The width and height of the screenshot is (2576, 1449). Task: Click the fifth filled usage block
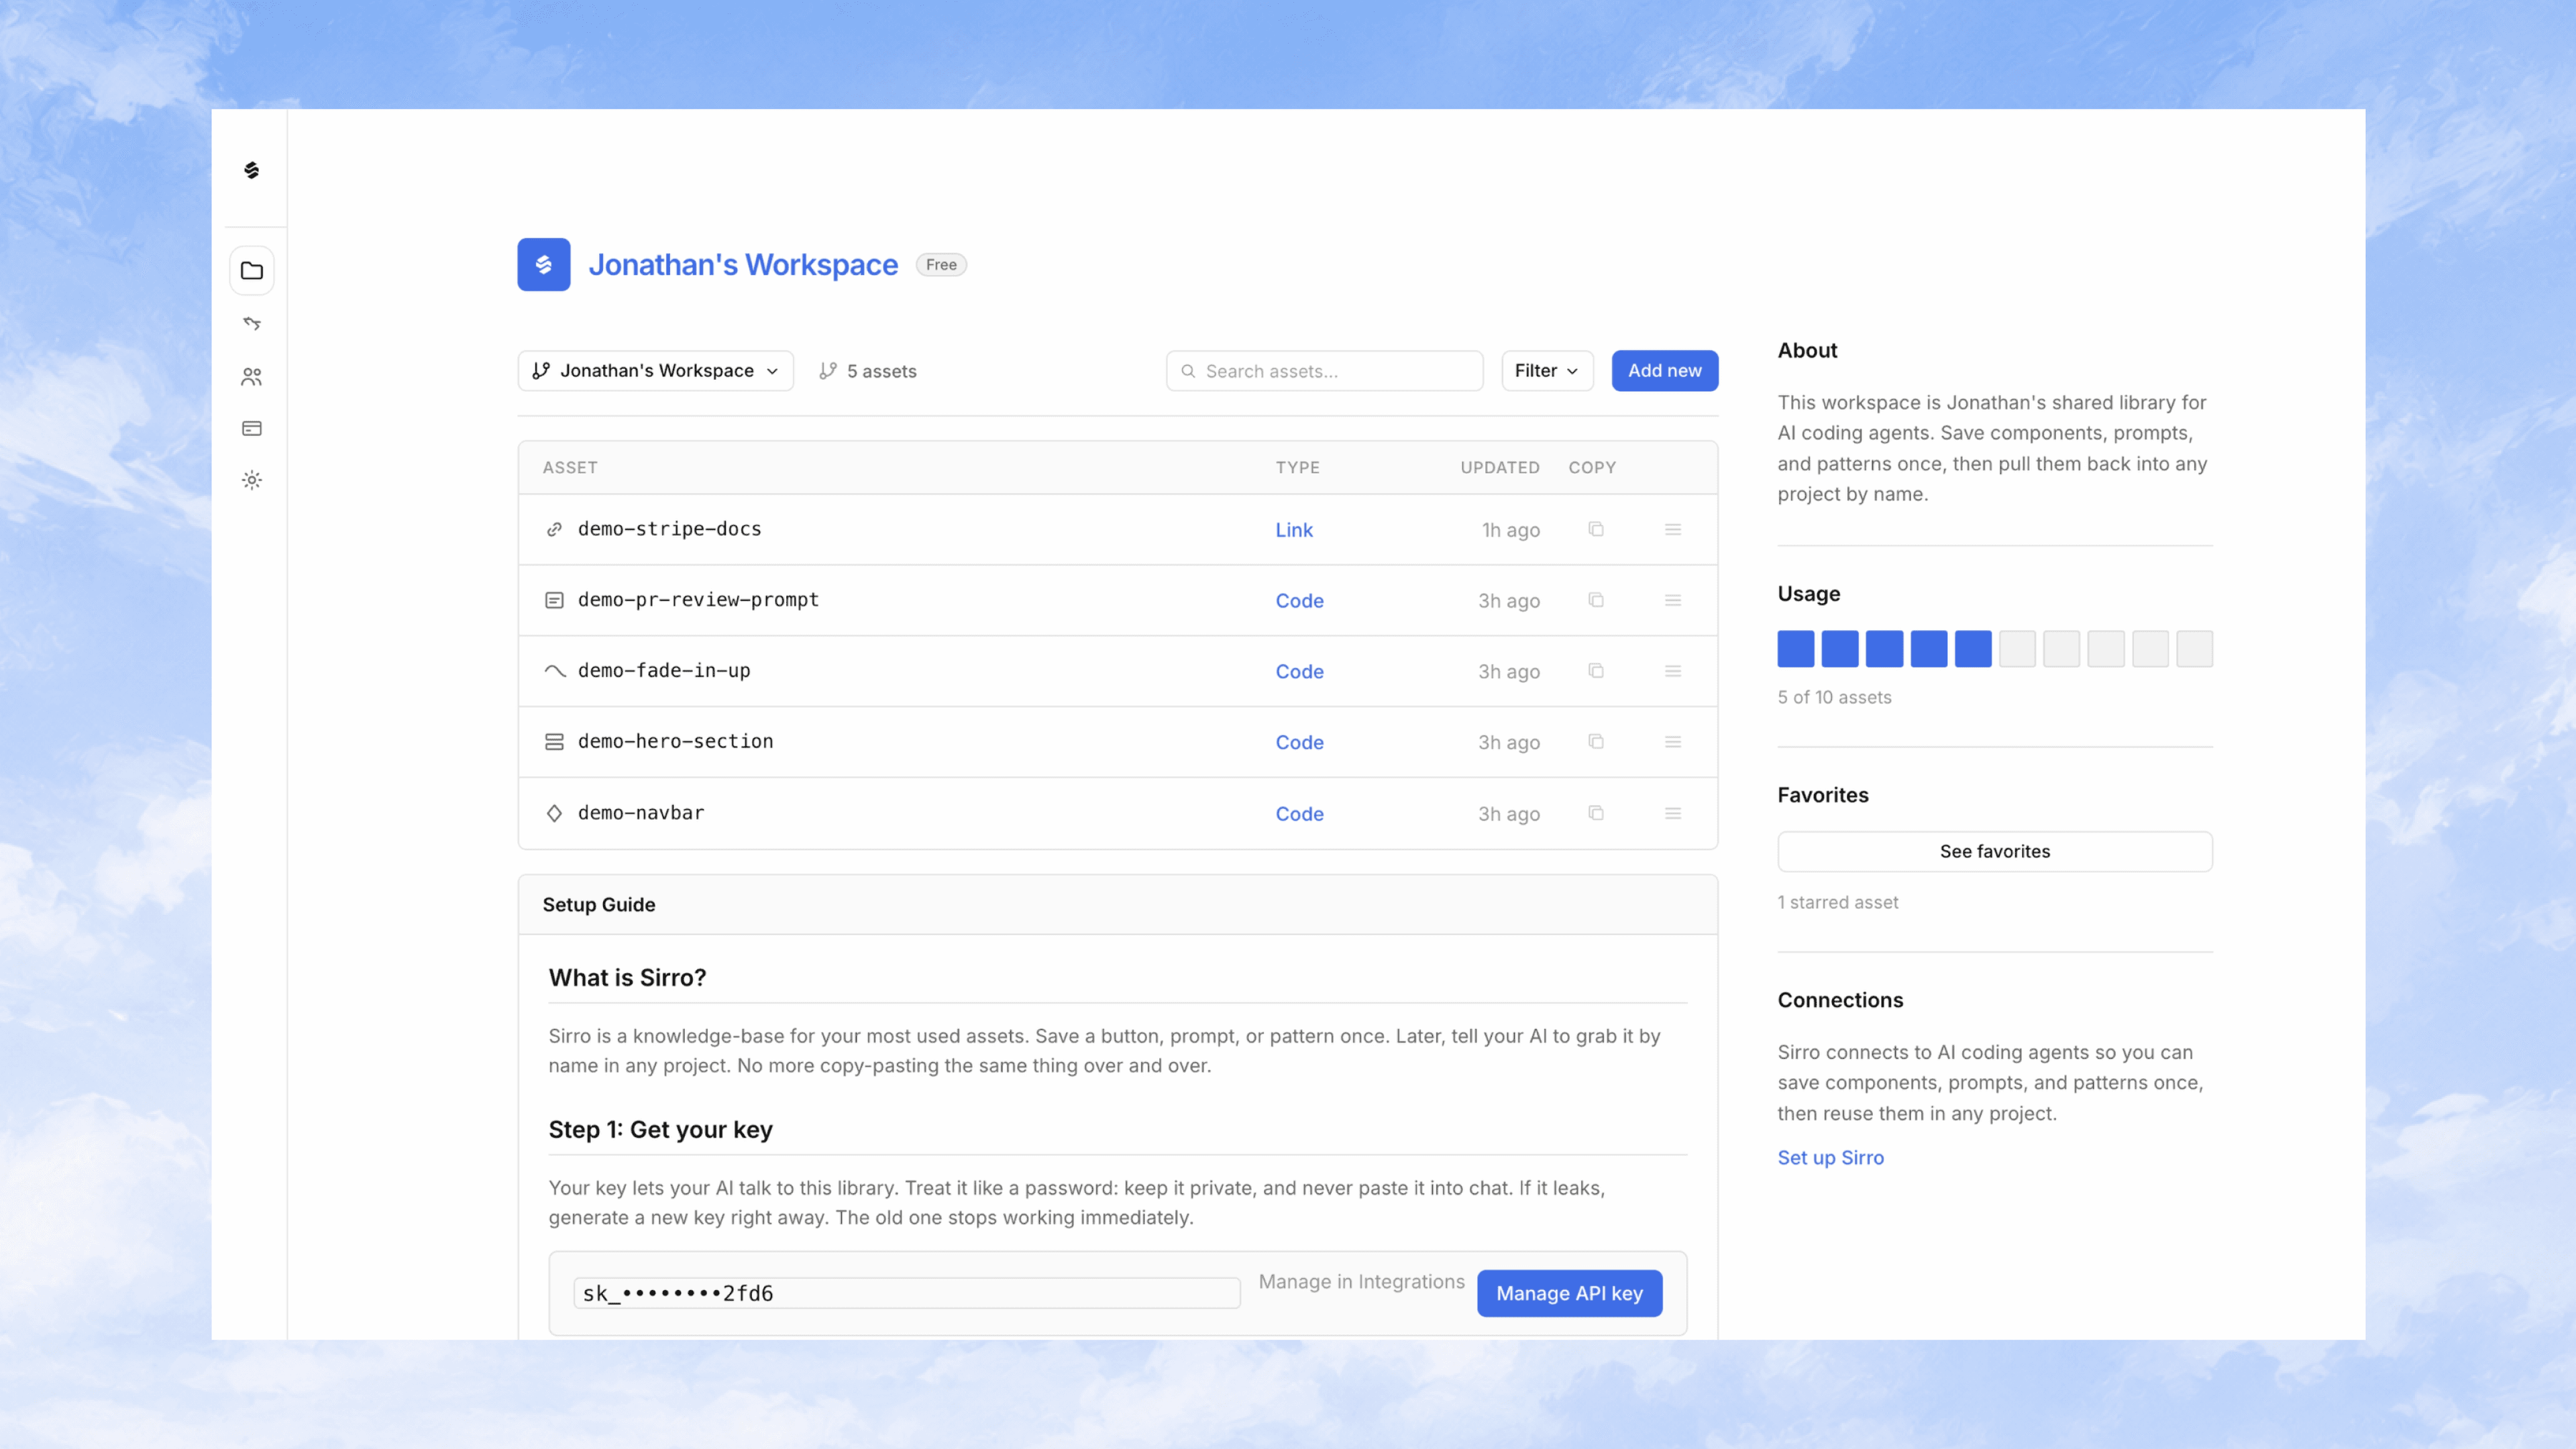click(1973, 649)
